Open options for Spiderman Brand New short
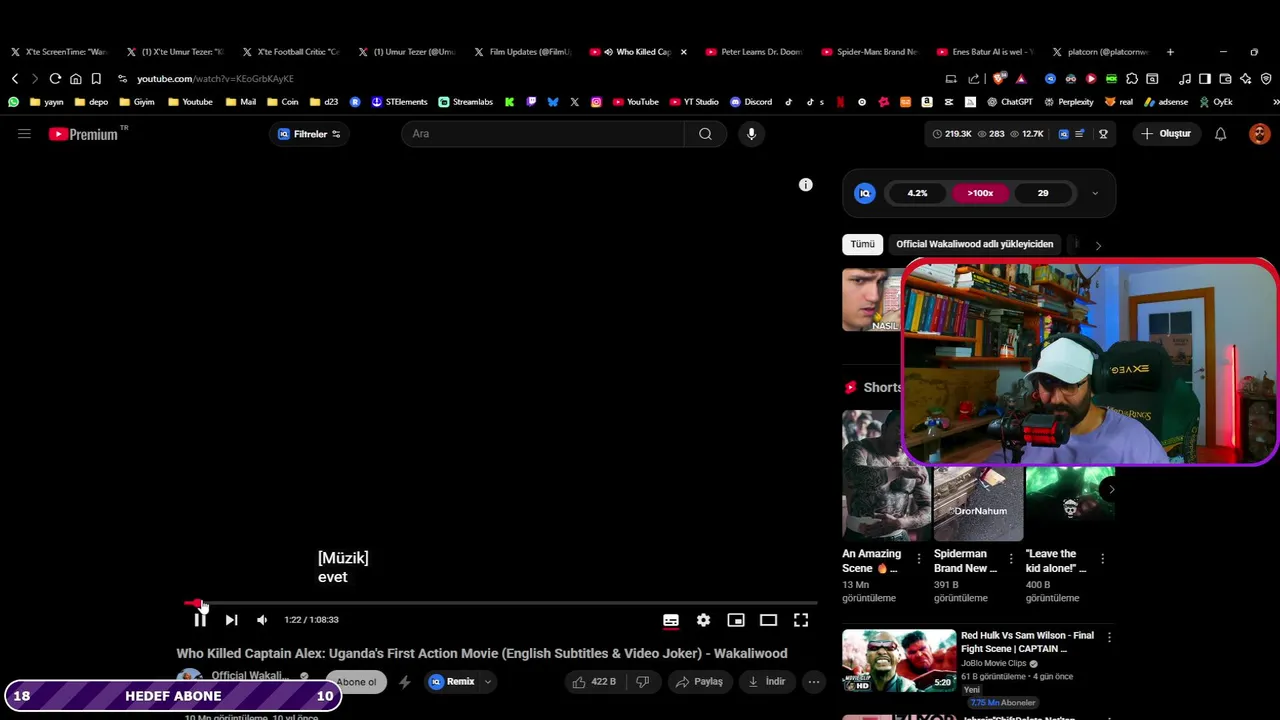Viewport: 1280px width, 720px height. pyautogui.click(x=1010, y=559)
